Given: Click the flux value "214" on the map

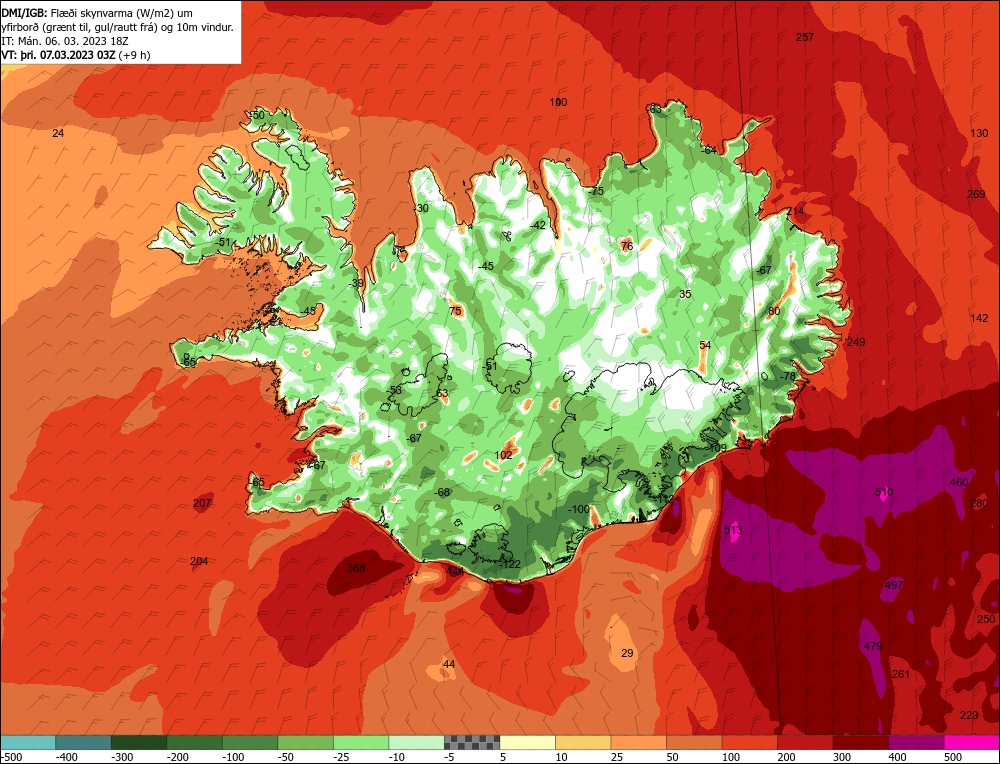Looking at the screenshot, I should [795, 211].
